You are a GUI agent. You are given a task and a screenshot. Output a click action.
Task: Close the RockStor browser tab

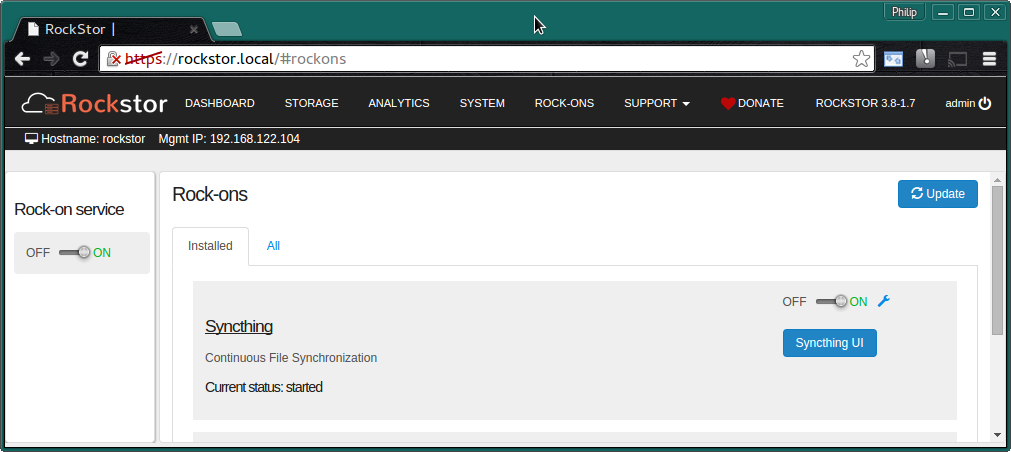[194, 29]
